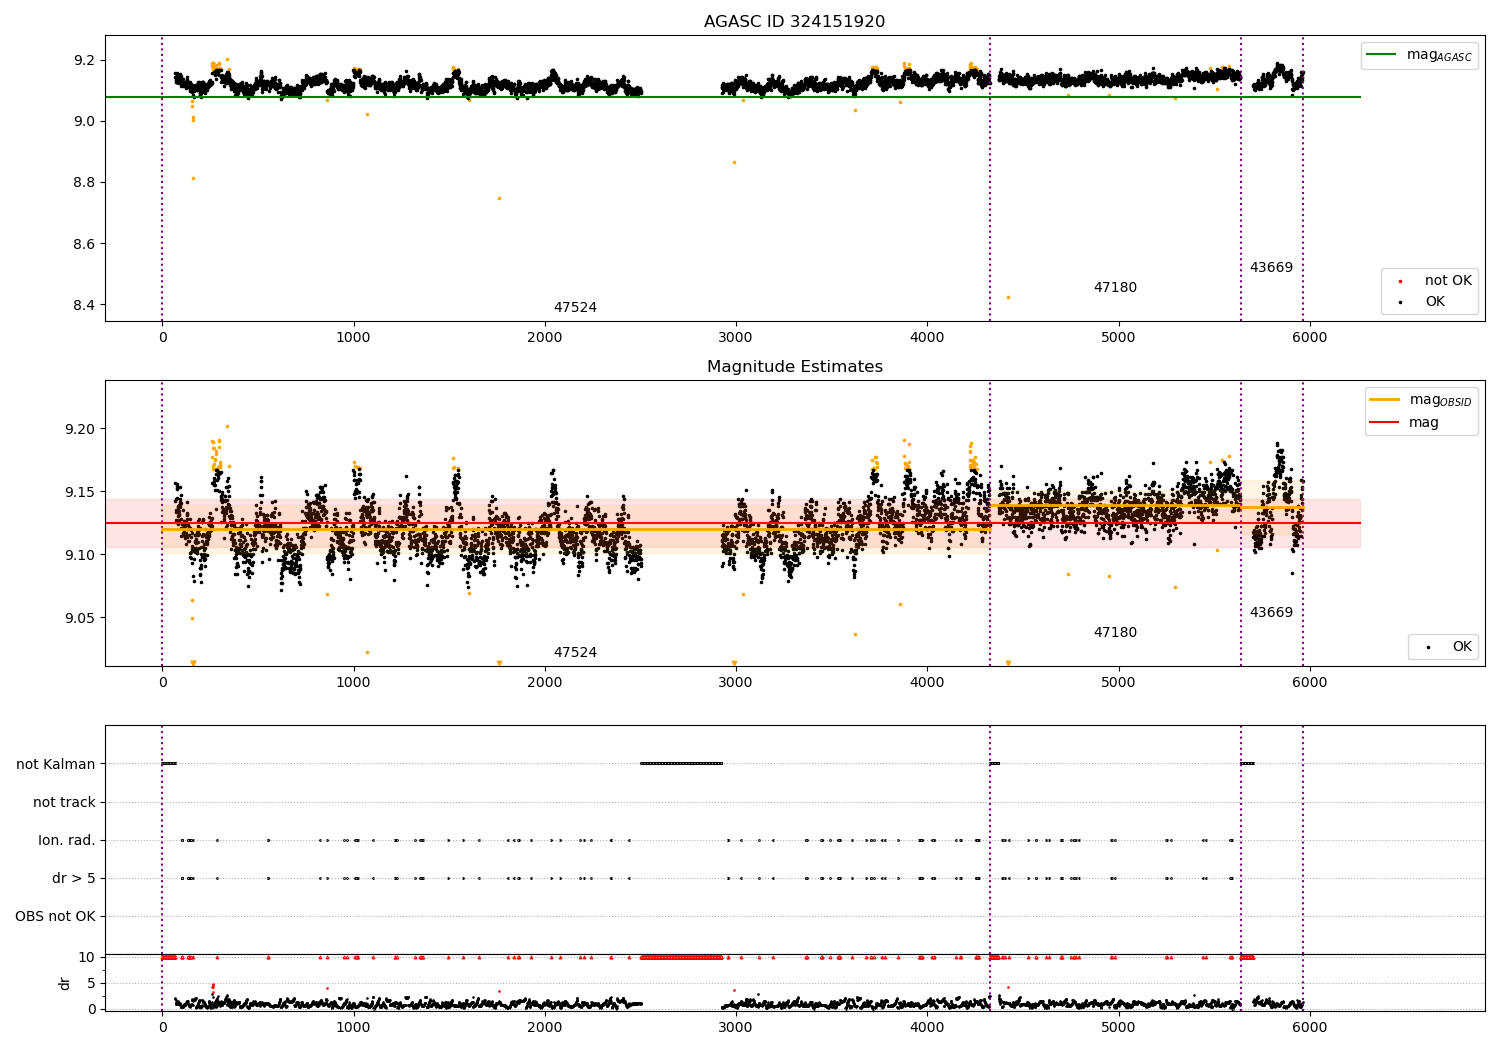This screenshot has height=1050, width=1500.
Task: Click the green line swatch in mag AGASC legend
Action: 1381,55
